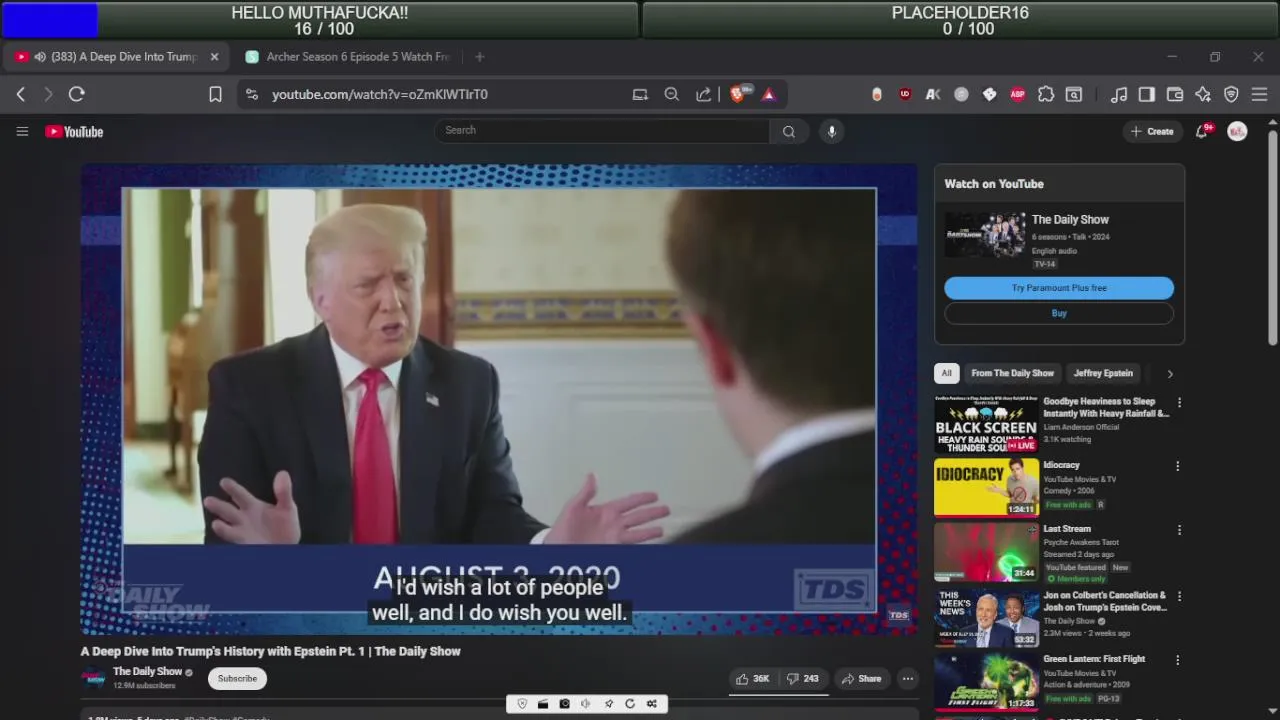Open Leo AI sparkle icon

point(1203,94)
